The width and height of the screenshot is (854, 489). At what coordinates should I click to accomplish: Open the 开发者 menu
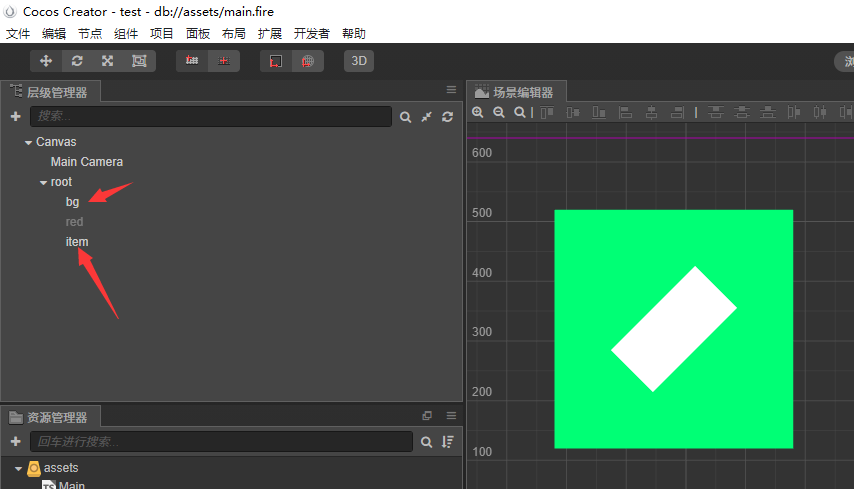[x=312, y=34]
